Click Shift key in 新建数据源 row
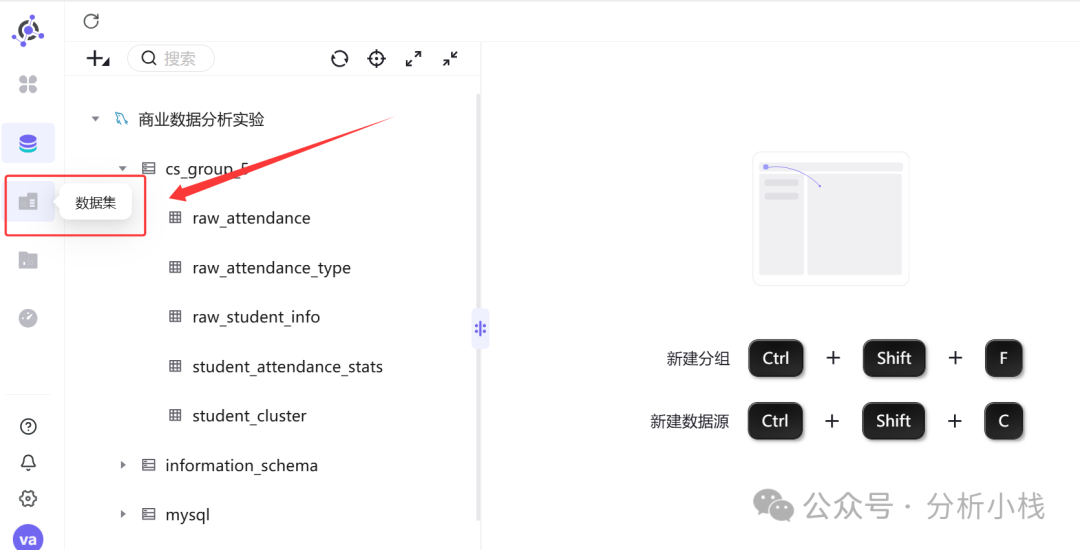 (x=893, y=421)
